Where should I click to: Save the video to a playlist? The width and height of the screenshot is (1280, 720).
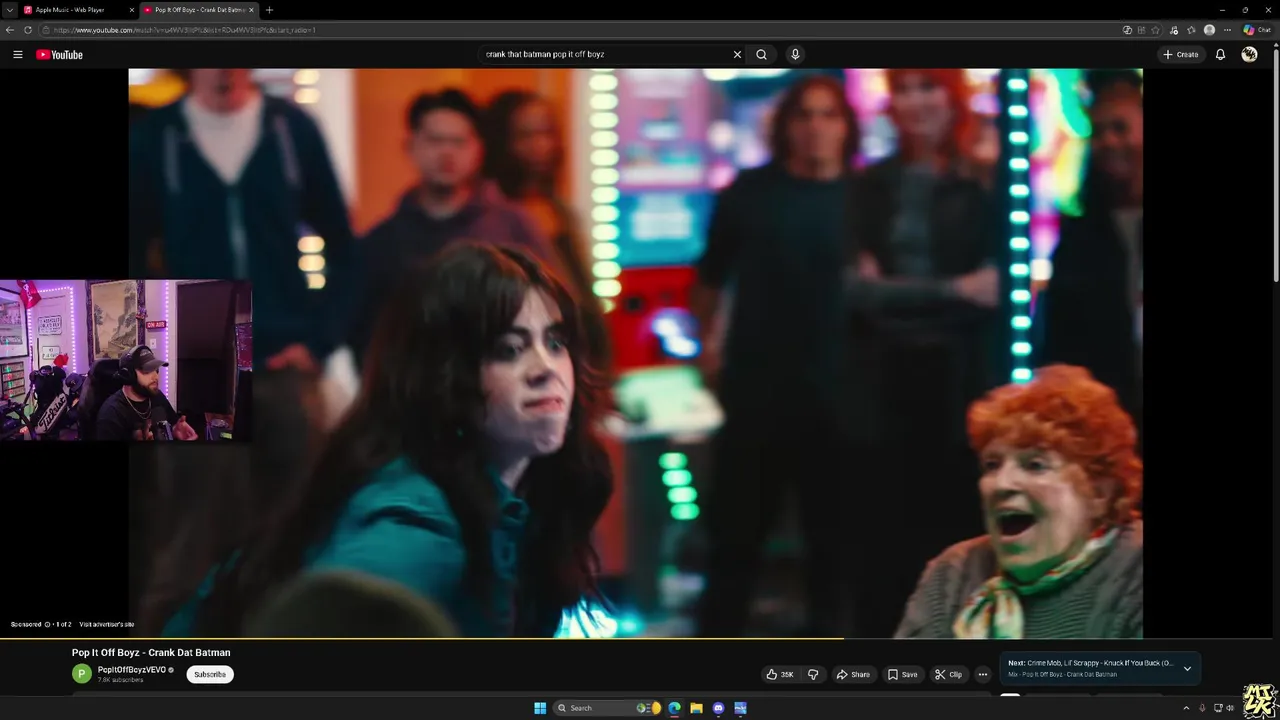[x=902, y=674]
